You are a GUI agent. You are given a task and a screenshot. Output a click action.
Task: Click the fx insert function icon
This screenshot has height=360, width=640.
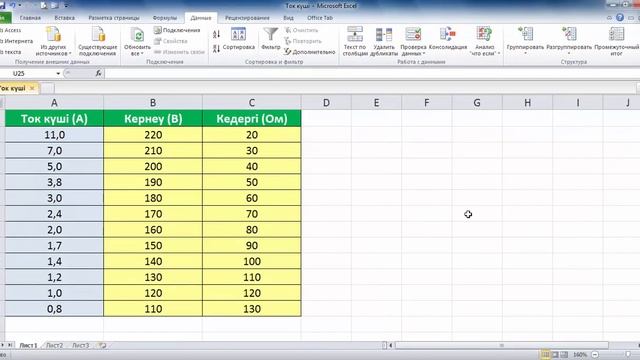click(x=98, y=73)
